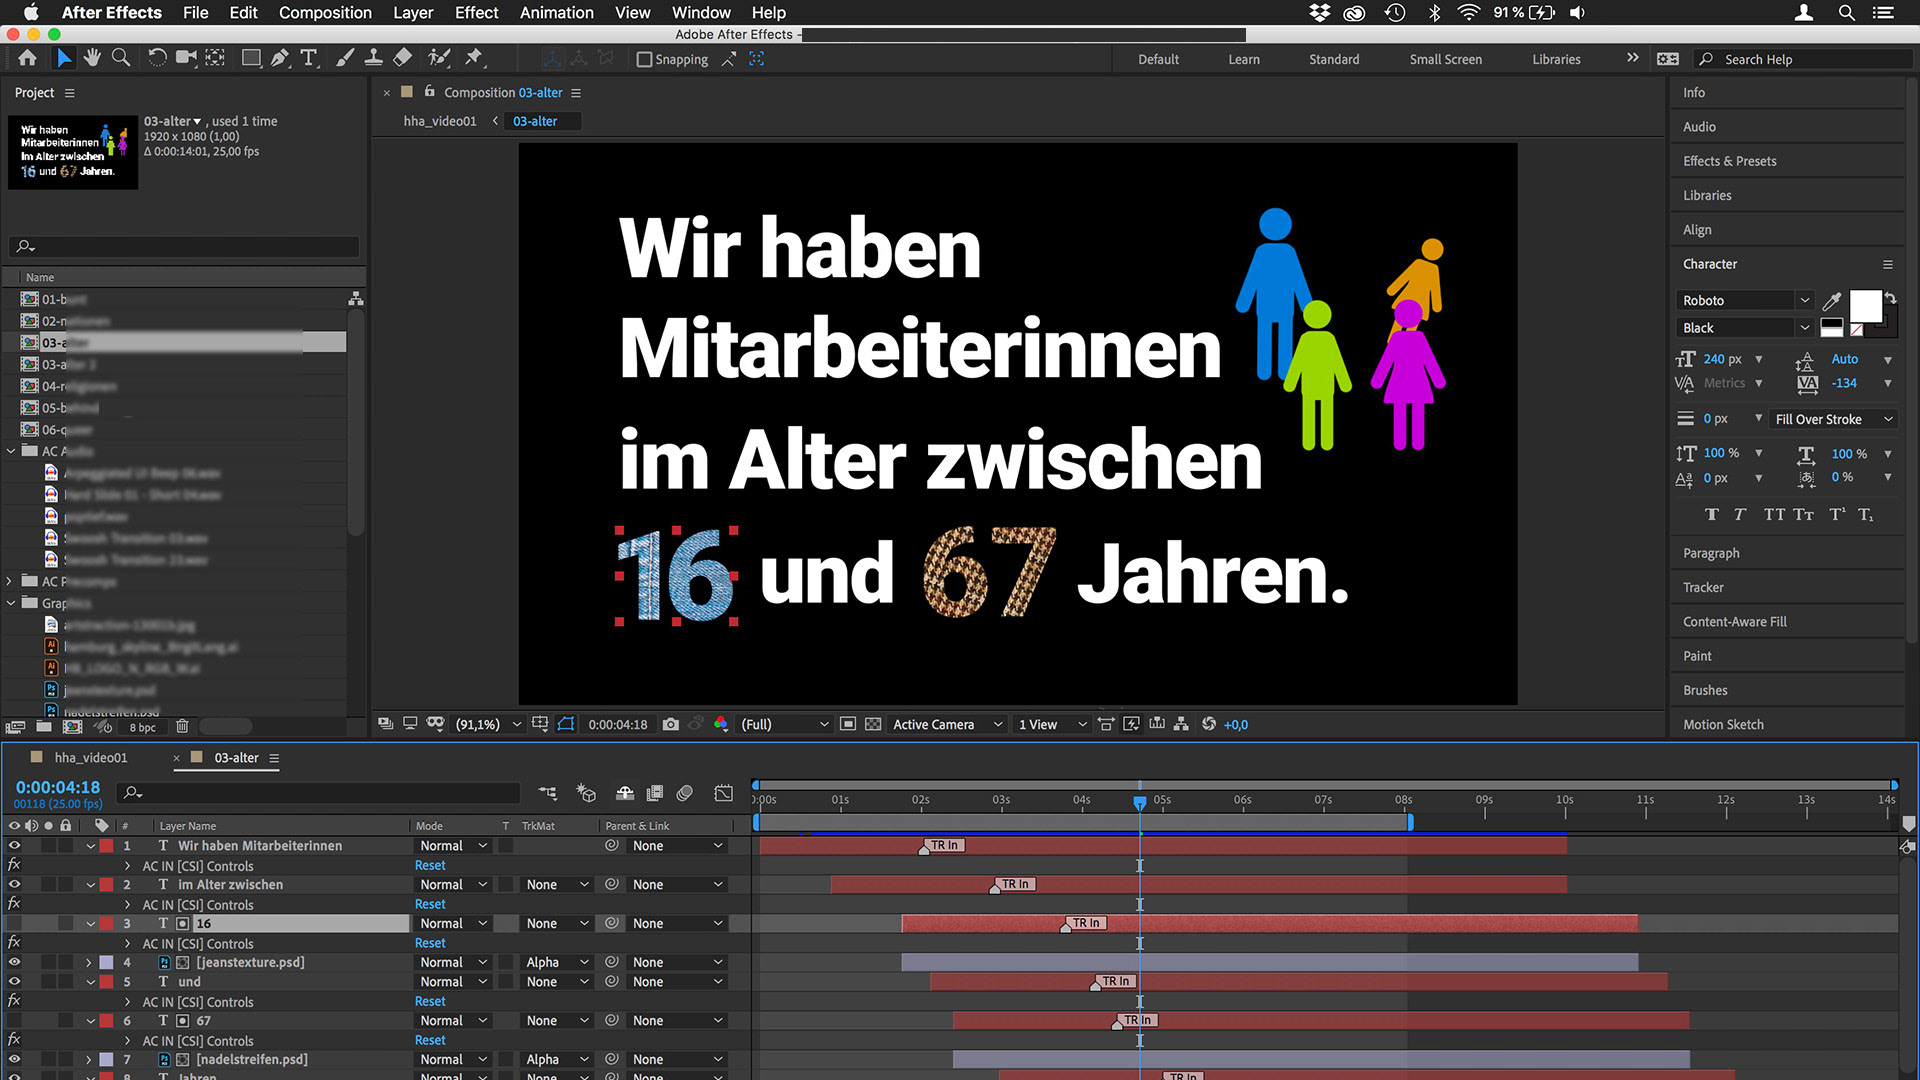The image size is (1920, 1080).
Task: Delete selected item with the trash icon
Action: [182, 727]
